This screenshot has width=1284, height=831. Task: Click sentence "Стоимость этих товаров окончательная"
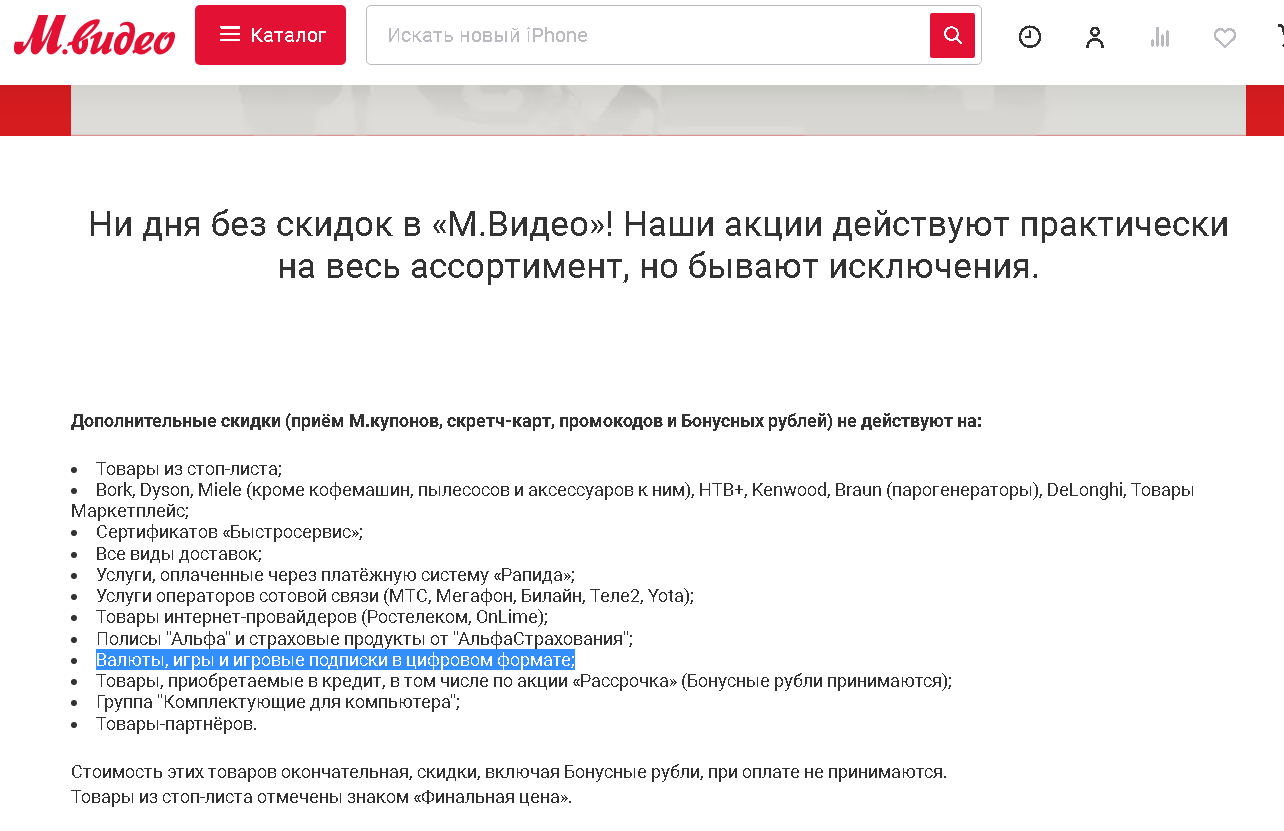tap(509, 772)
